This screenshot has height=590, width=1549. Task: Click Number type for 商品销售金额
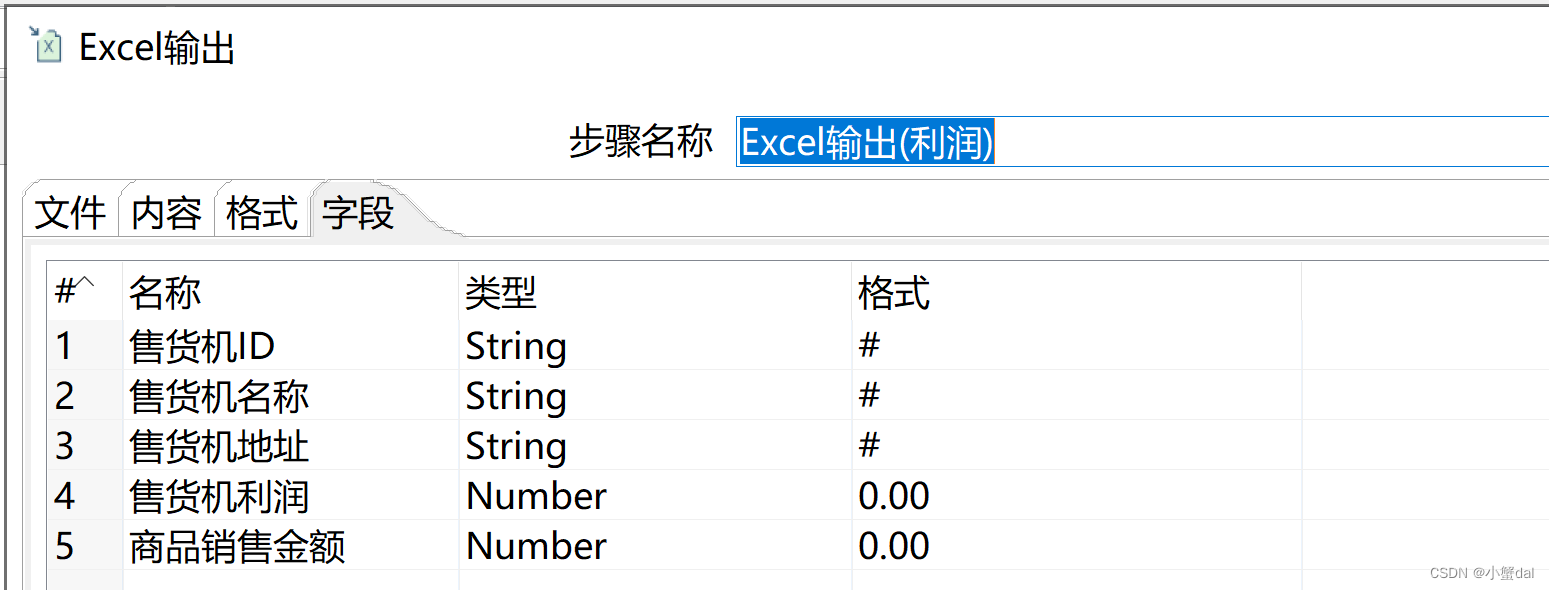655,546
